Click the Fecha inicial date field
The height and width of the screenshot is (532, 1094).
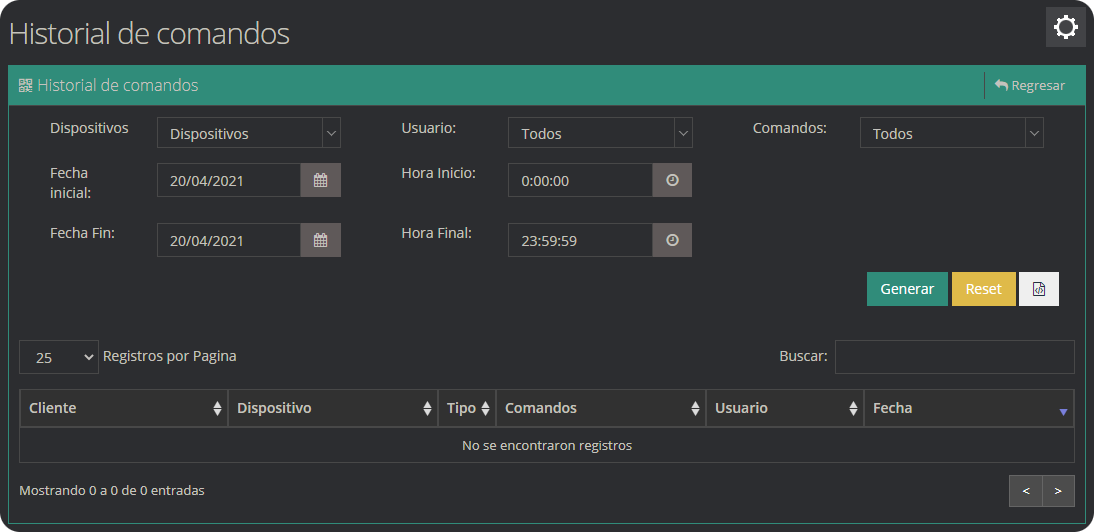[229, 180]
